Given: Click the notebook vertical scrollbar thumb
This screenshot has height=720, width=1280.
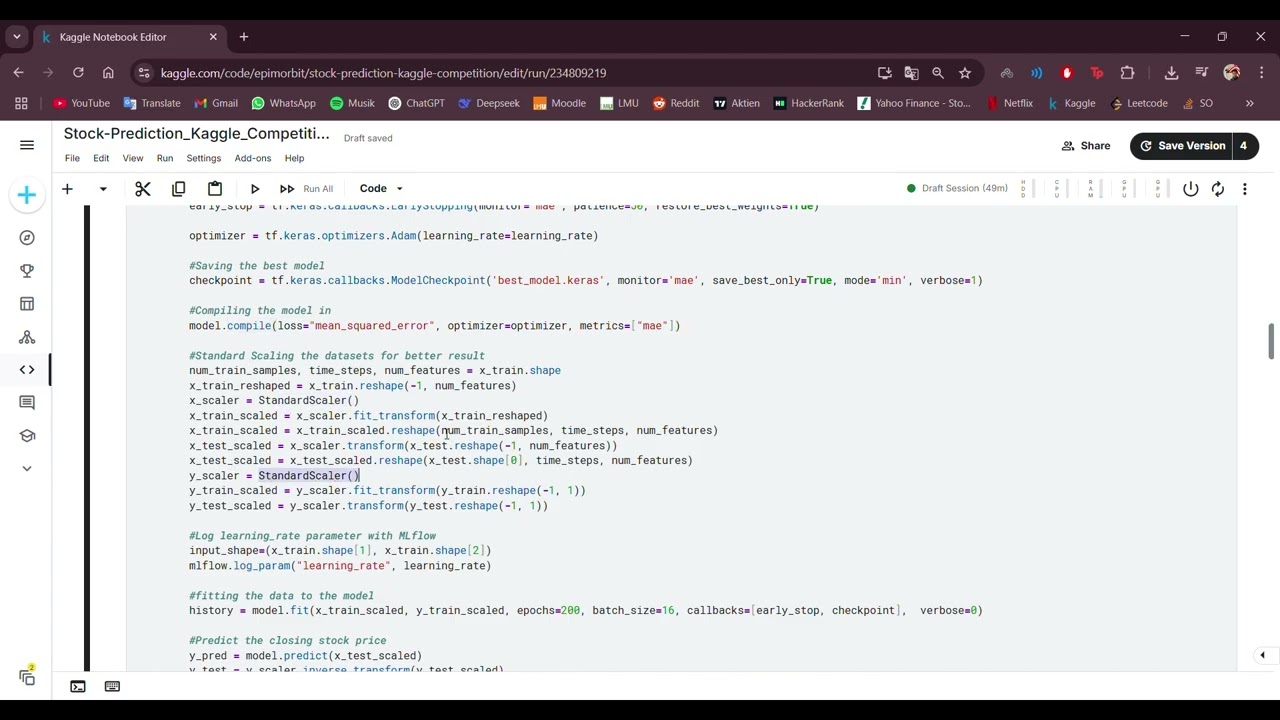Looking at the screenshot, I should [x=1271, y=340].
